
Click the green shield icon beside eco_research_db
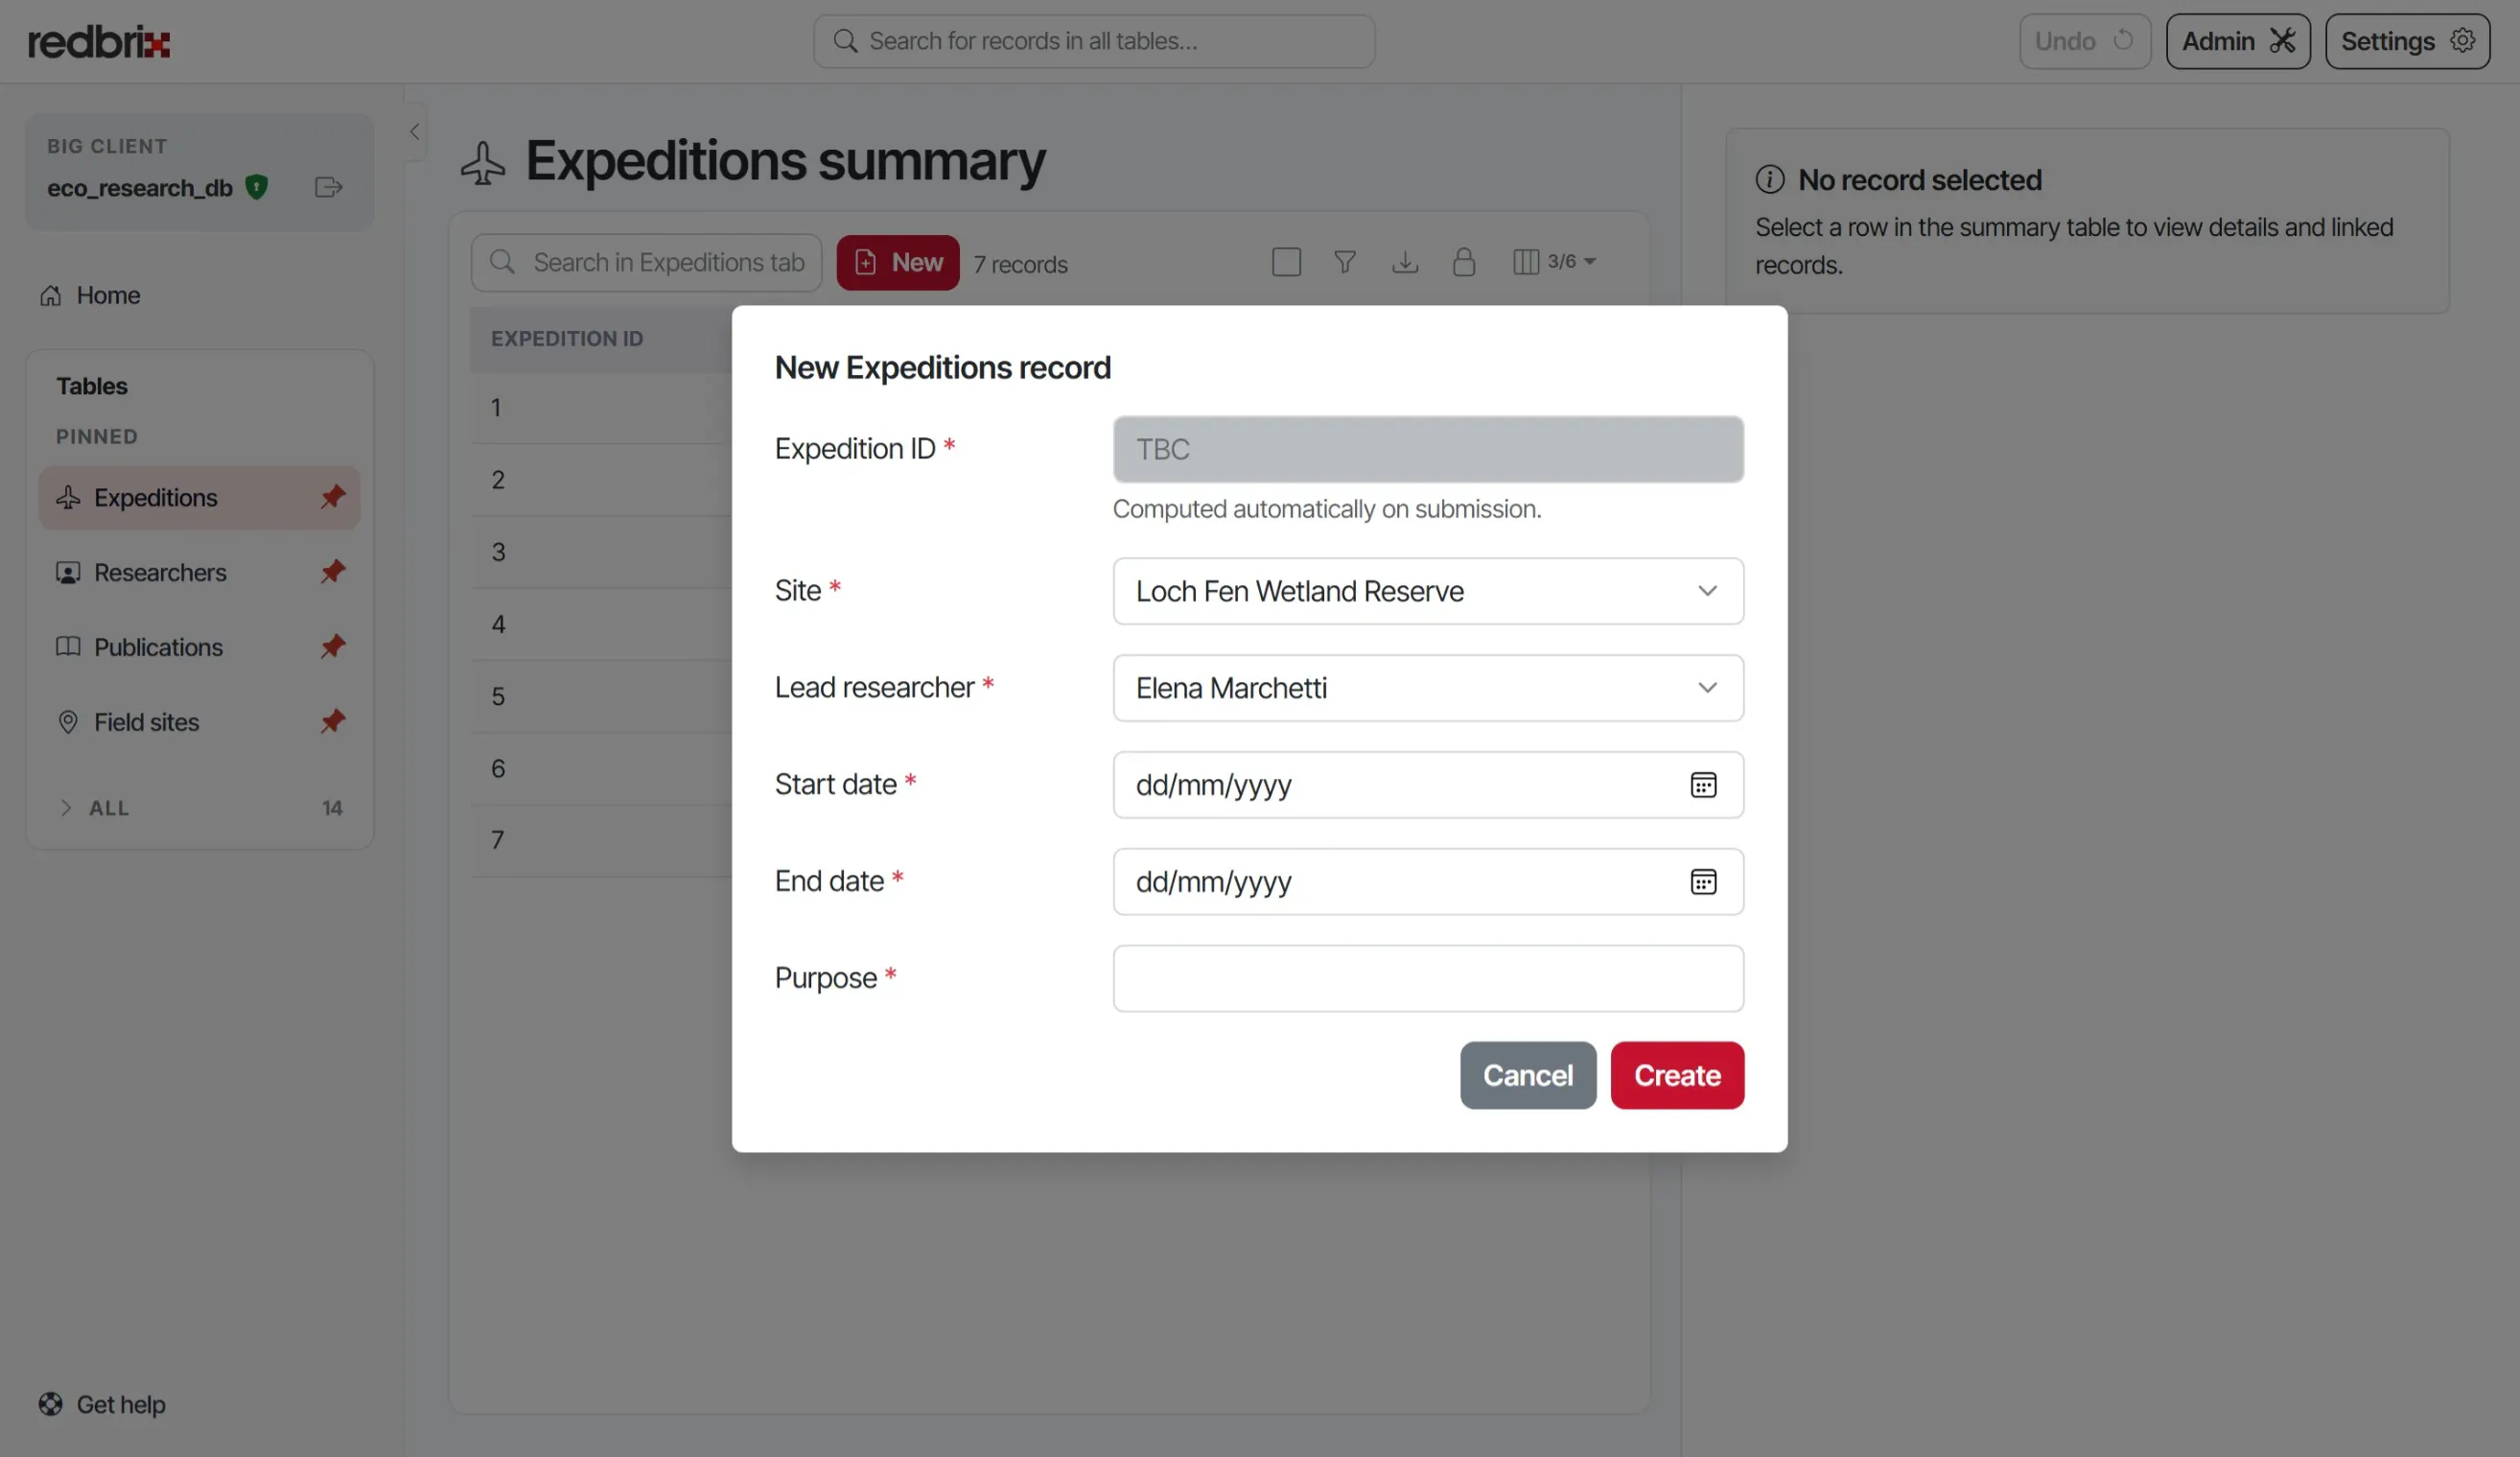(257, 187)
